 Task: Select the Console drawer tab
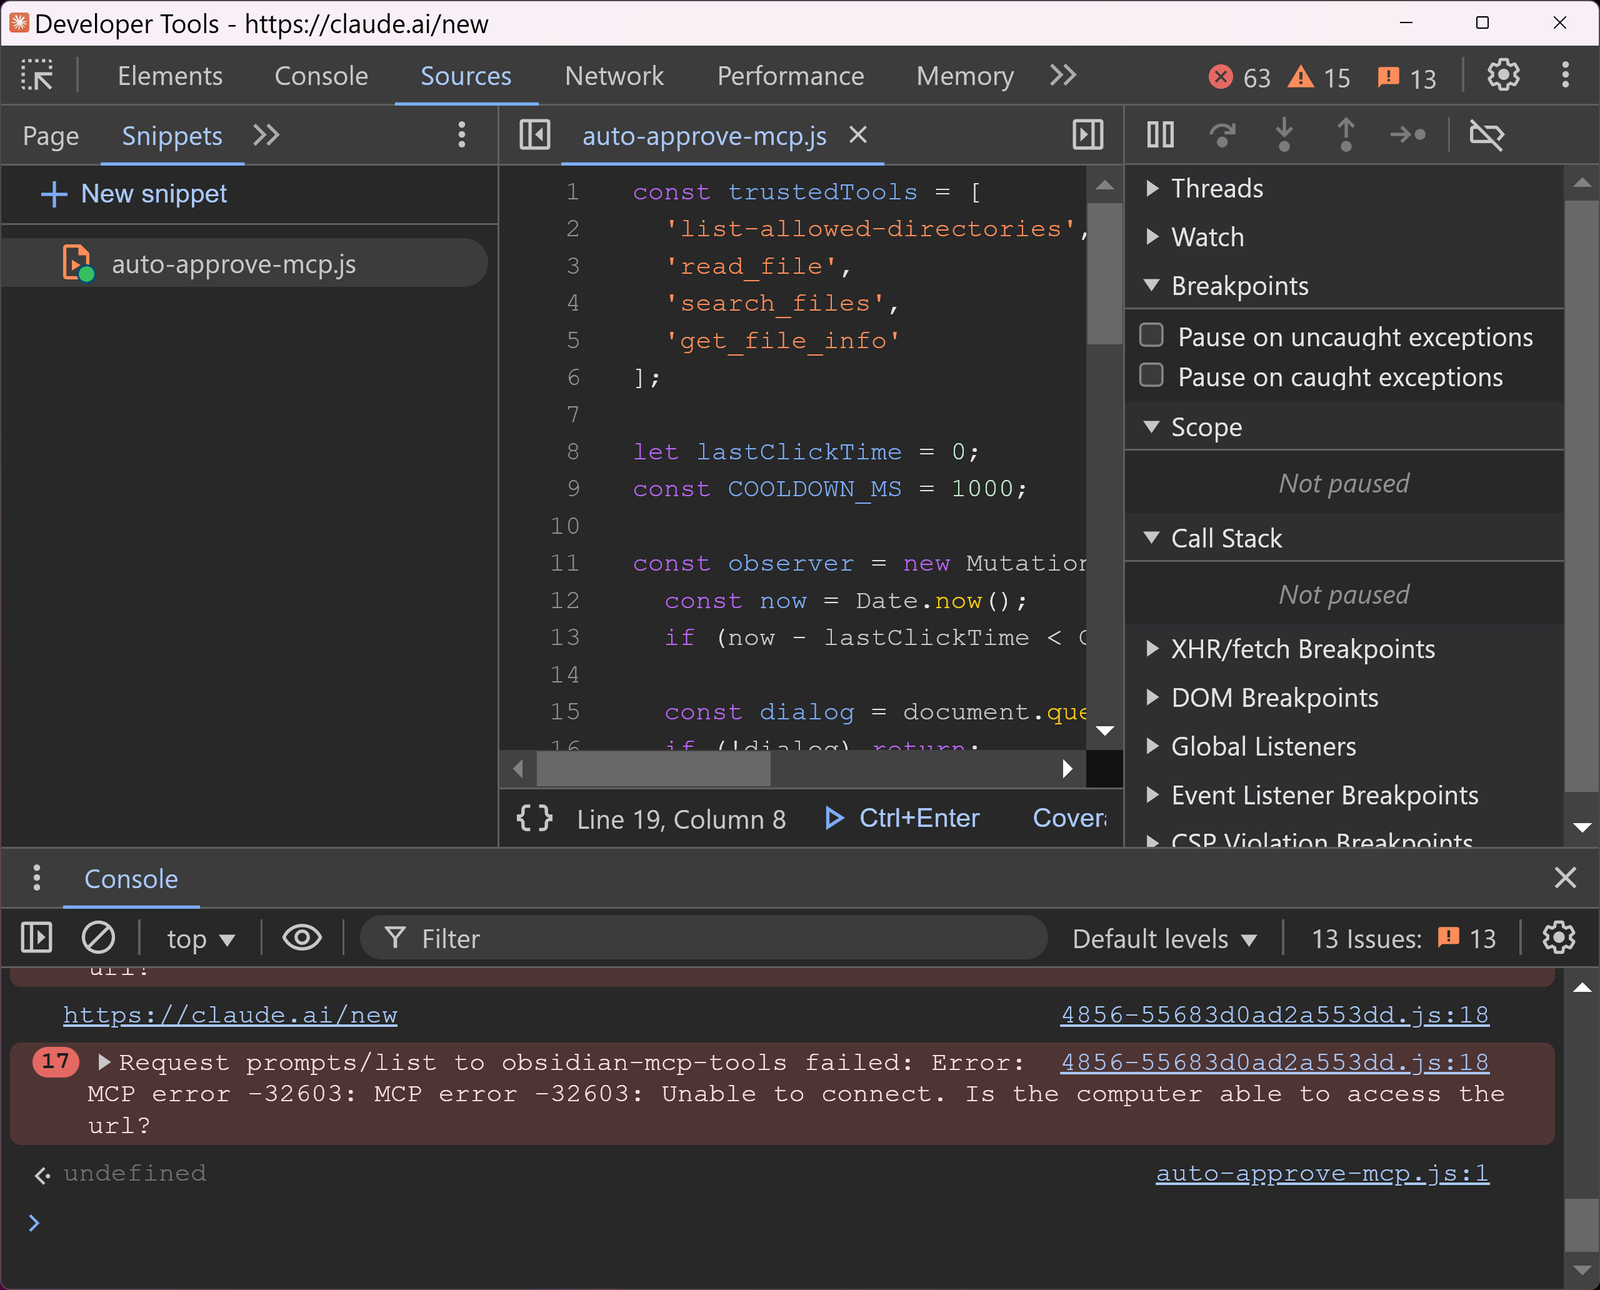click(x=131, y=879)
